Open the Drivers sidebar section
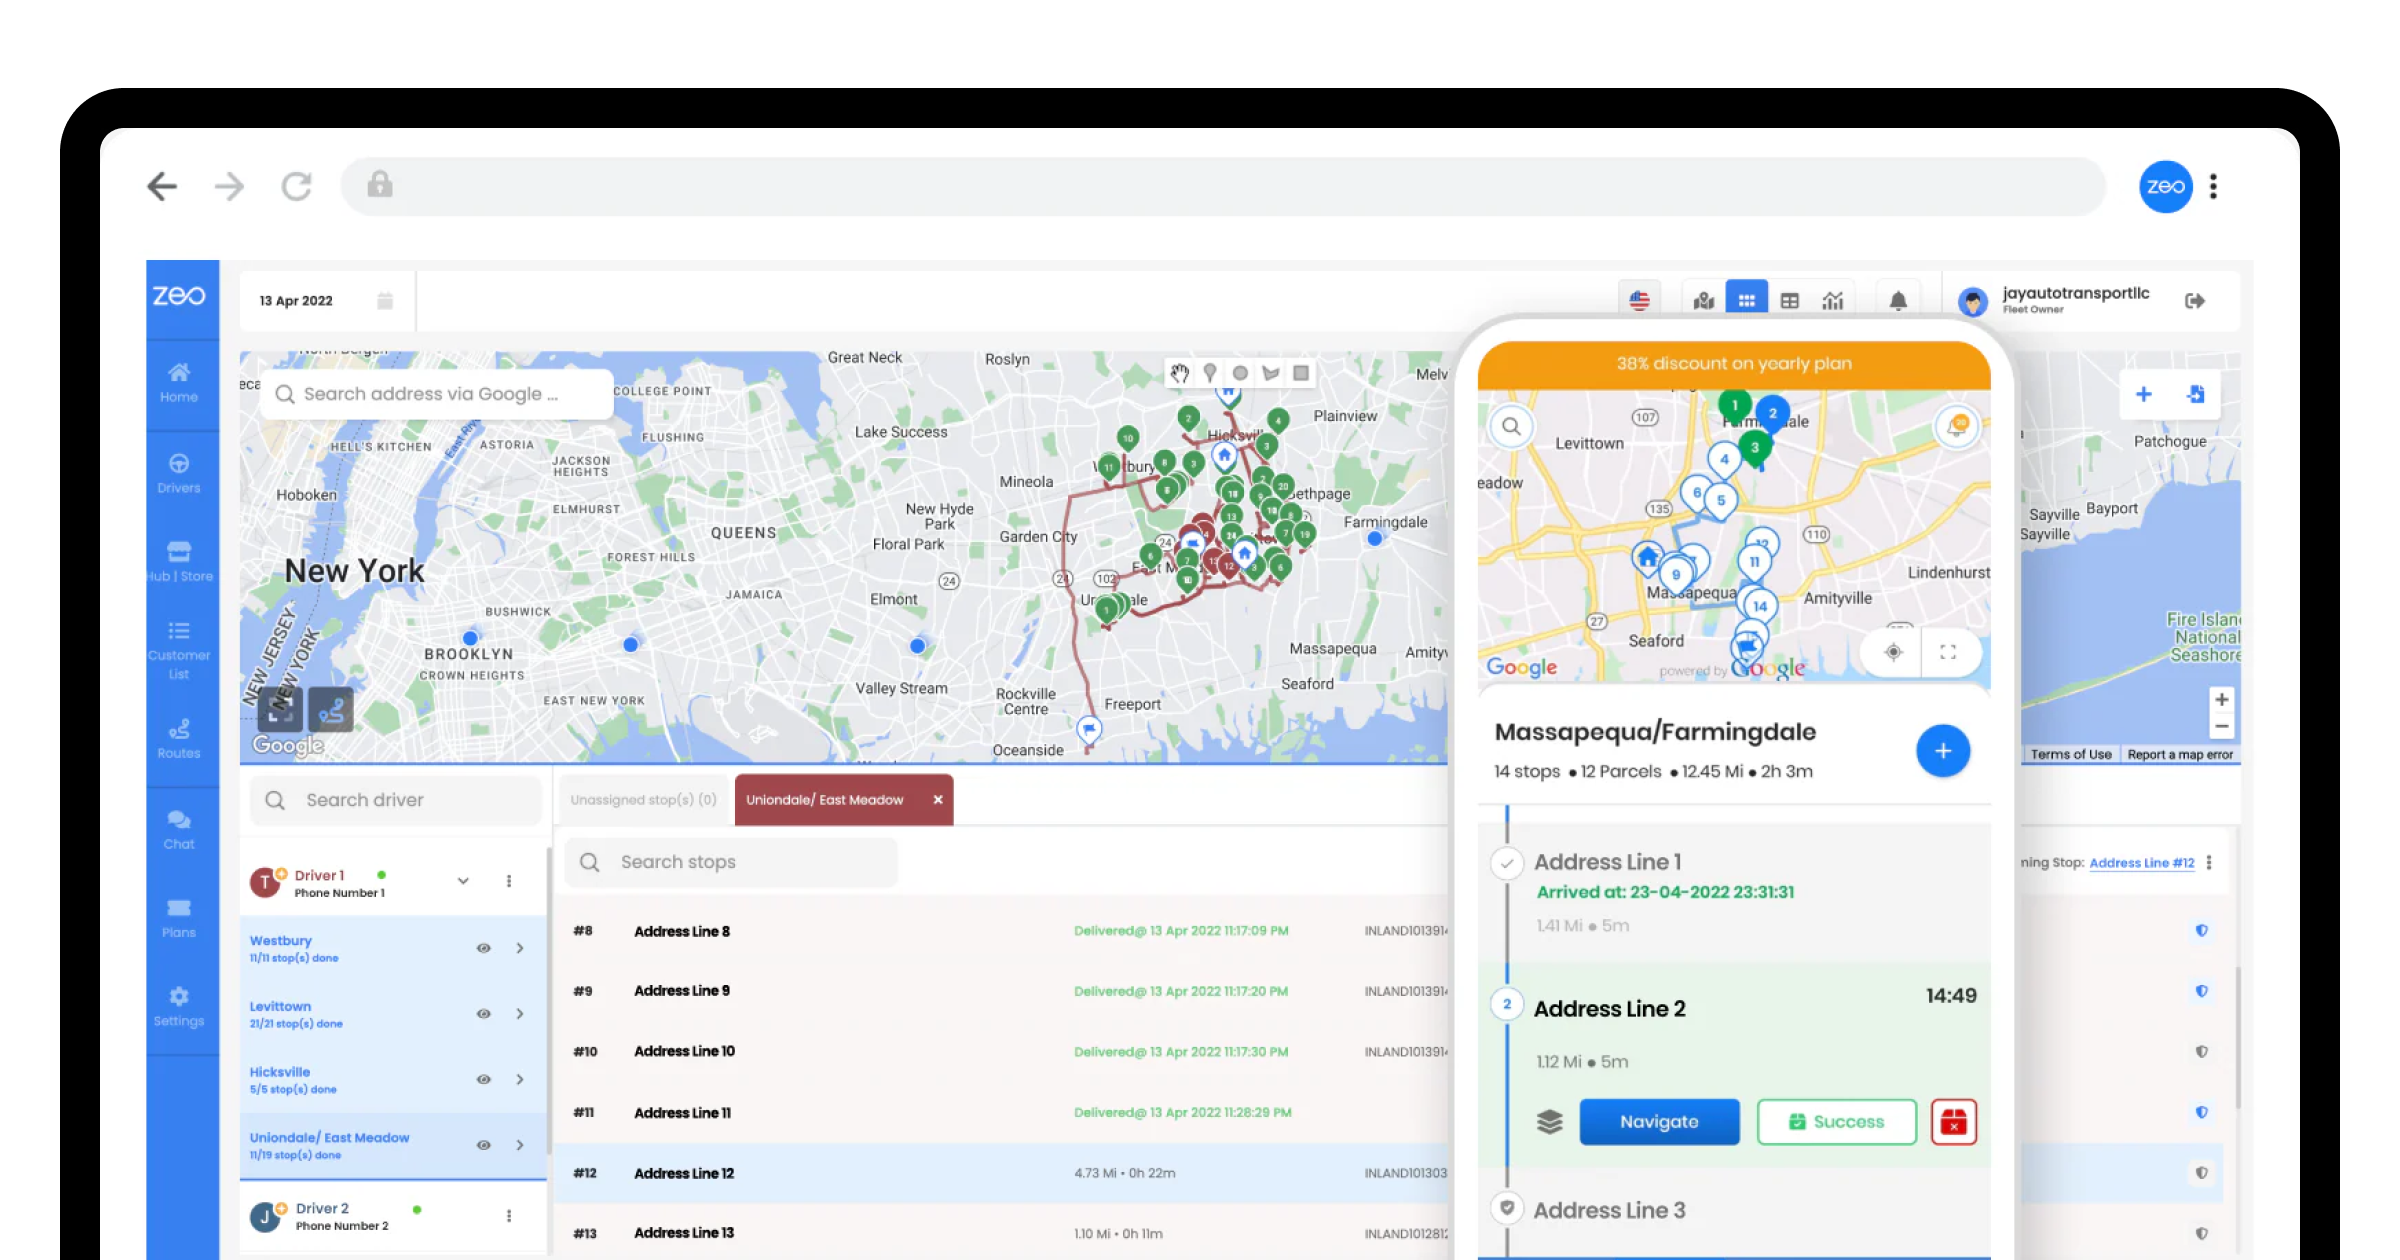Viewport: 2400px width, 1260px height. point(179,473)
